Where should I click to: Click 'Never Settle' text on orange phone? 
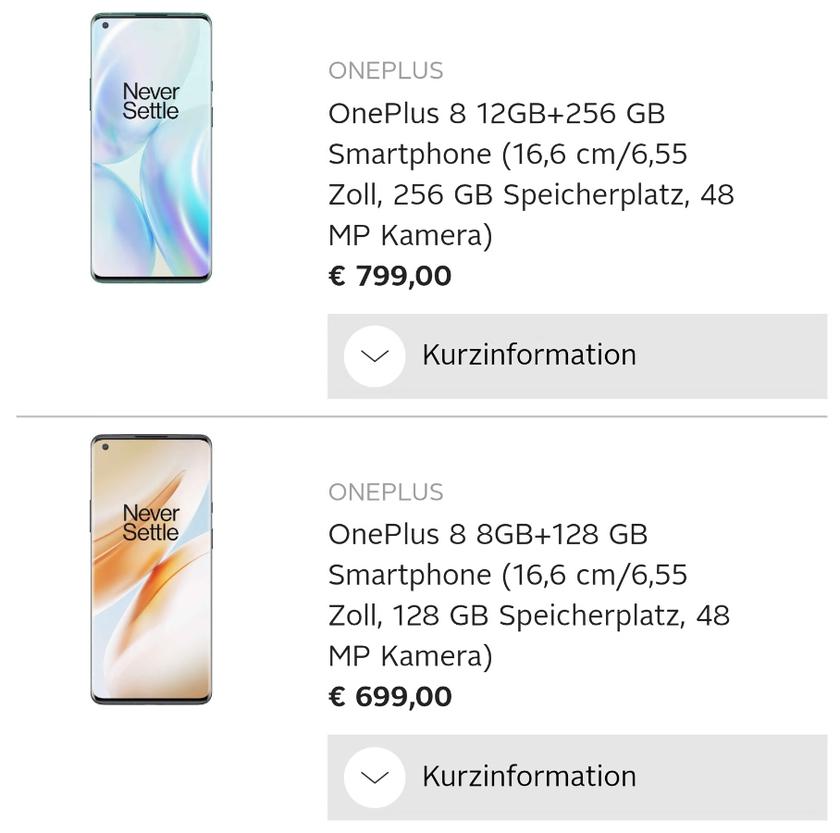coord(151,523)
